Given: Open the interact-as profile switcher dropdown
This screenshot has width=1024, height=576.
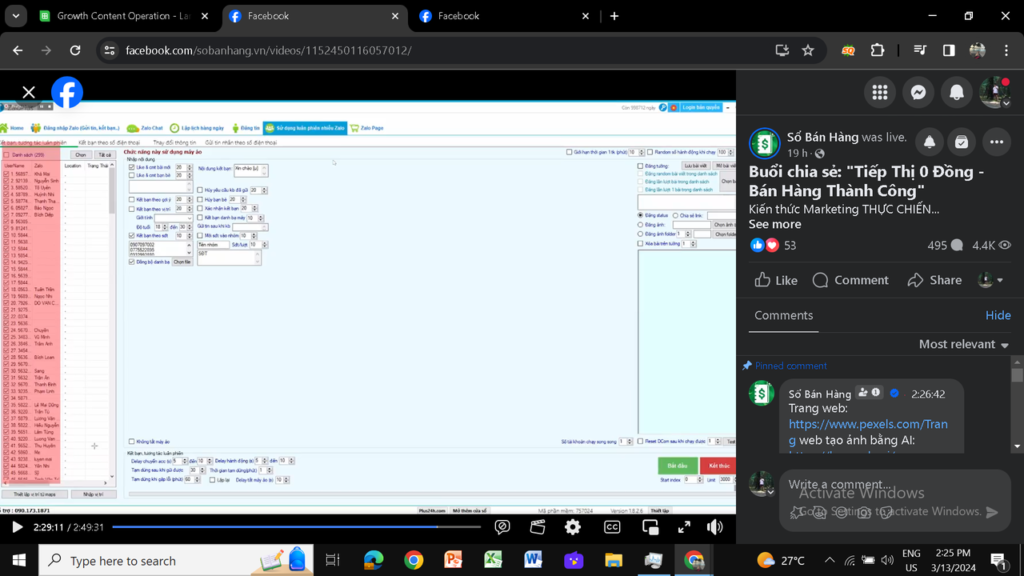Looking at the screenshot, I should point(991,280).
